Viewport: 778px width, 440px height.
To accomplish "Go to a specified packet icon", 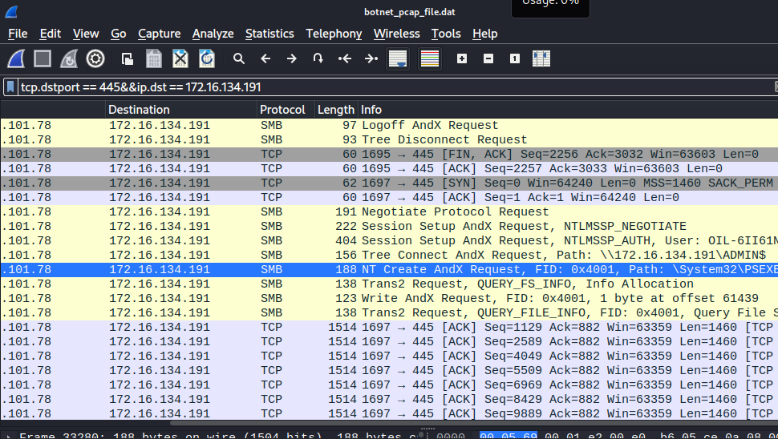I will (318, 59).
